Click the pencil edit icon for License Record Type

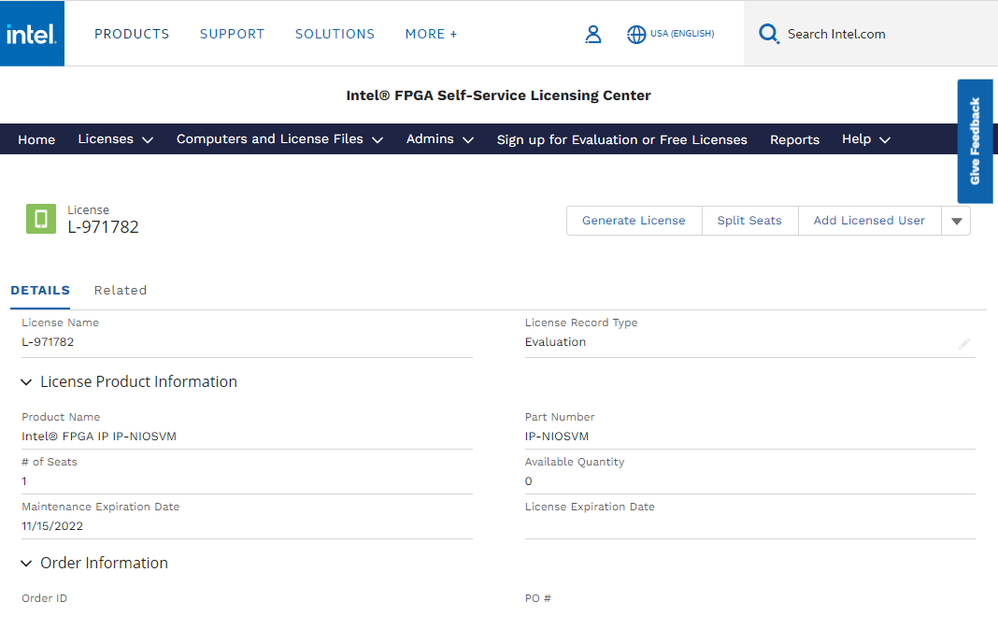[964, 343]
